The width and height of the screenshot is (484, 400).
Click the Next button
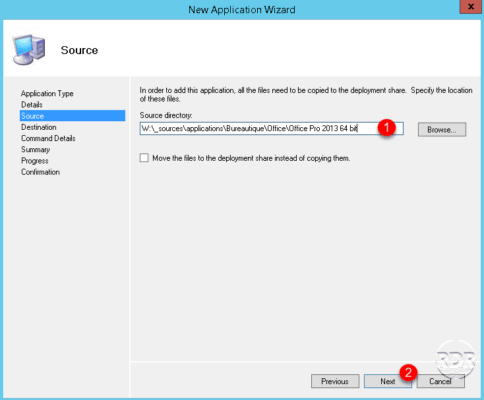click(388, 381)
